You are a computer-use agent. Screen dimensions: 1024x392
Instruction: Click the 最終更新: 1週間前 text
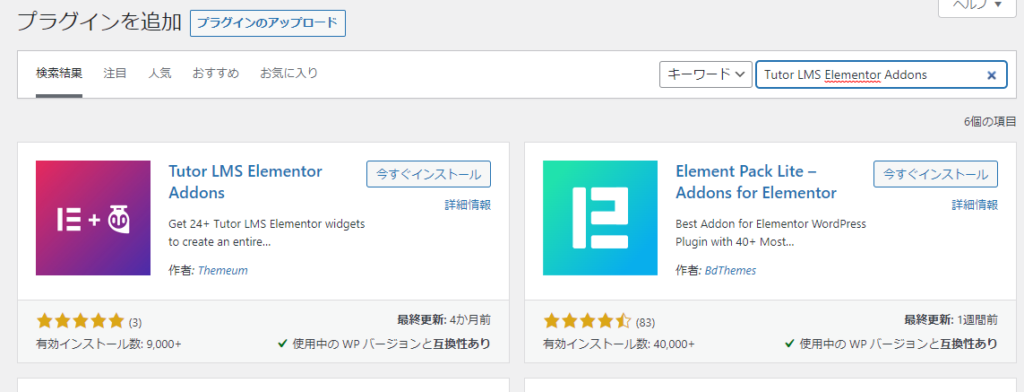tap(951, 320)
